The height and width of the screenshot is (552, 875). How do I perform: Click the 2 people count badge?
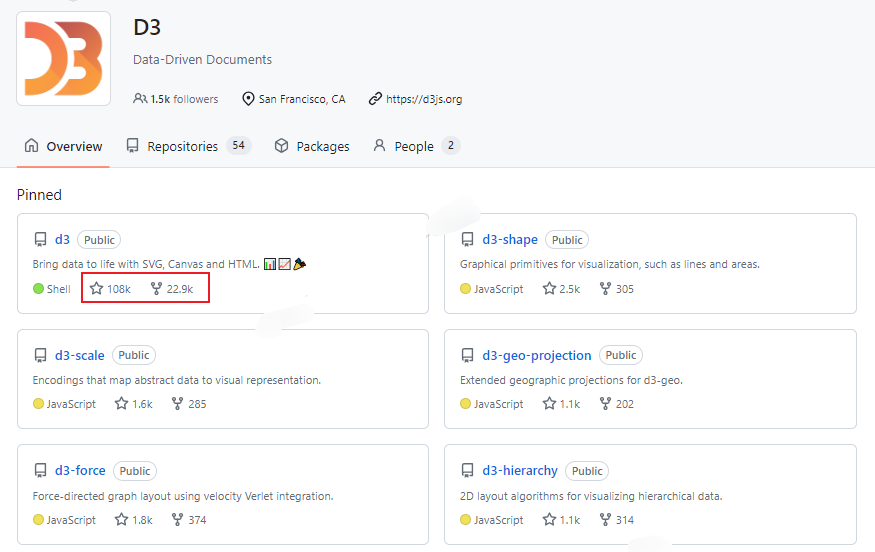(x=451, y=146)
